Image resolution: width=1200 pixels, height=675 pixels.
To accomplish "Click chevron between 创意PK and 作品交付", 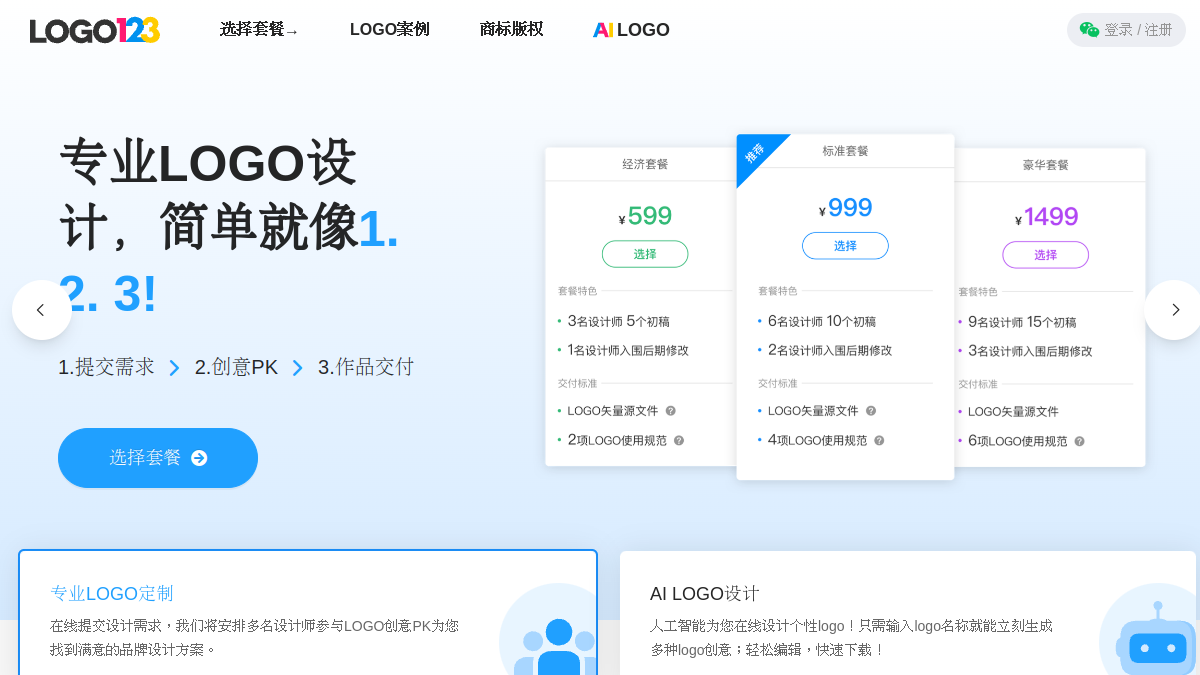I will [298, 368].
